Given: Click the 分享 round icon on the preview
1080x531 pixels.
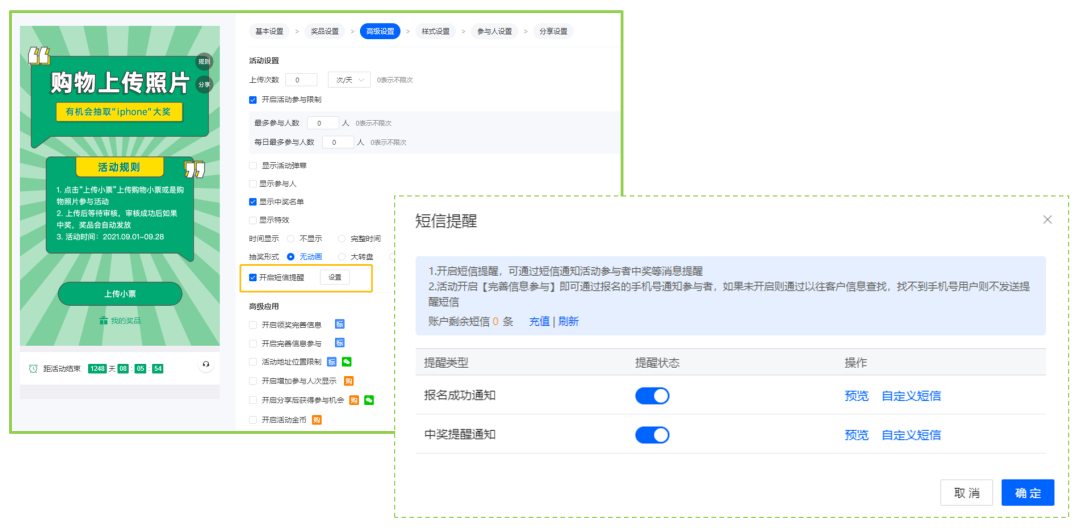Looking at the screenshot, I should coord(204,85).
